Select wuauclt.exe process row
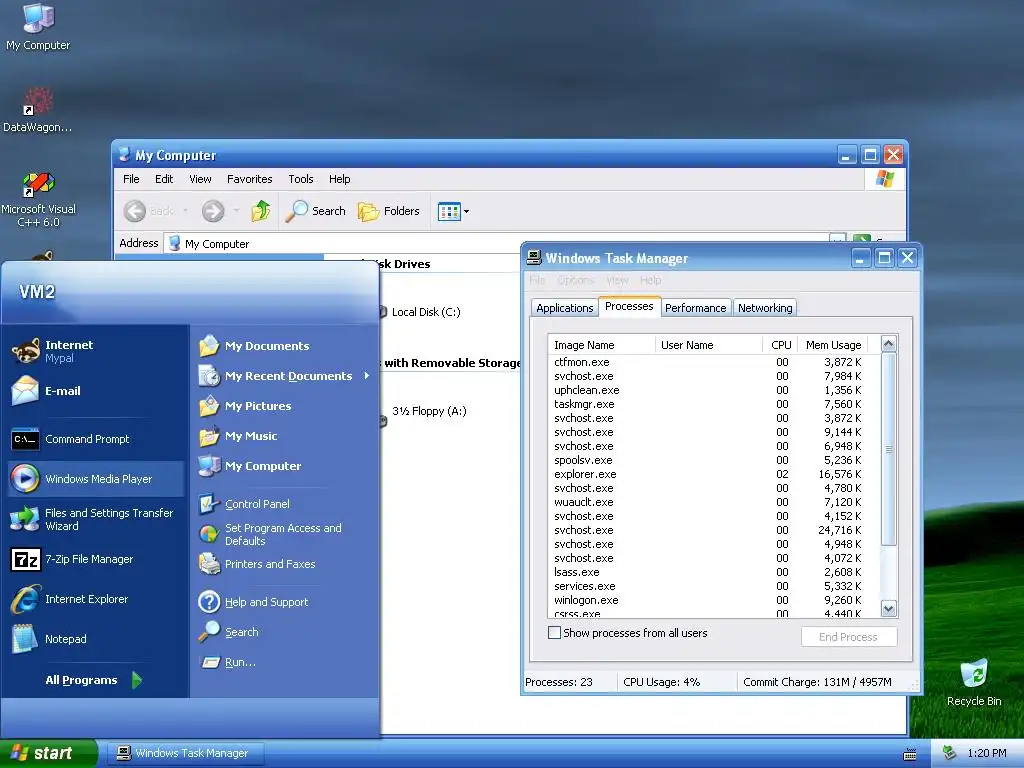 coord(708,502)
